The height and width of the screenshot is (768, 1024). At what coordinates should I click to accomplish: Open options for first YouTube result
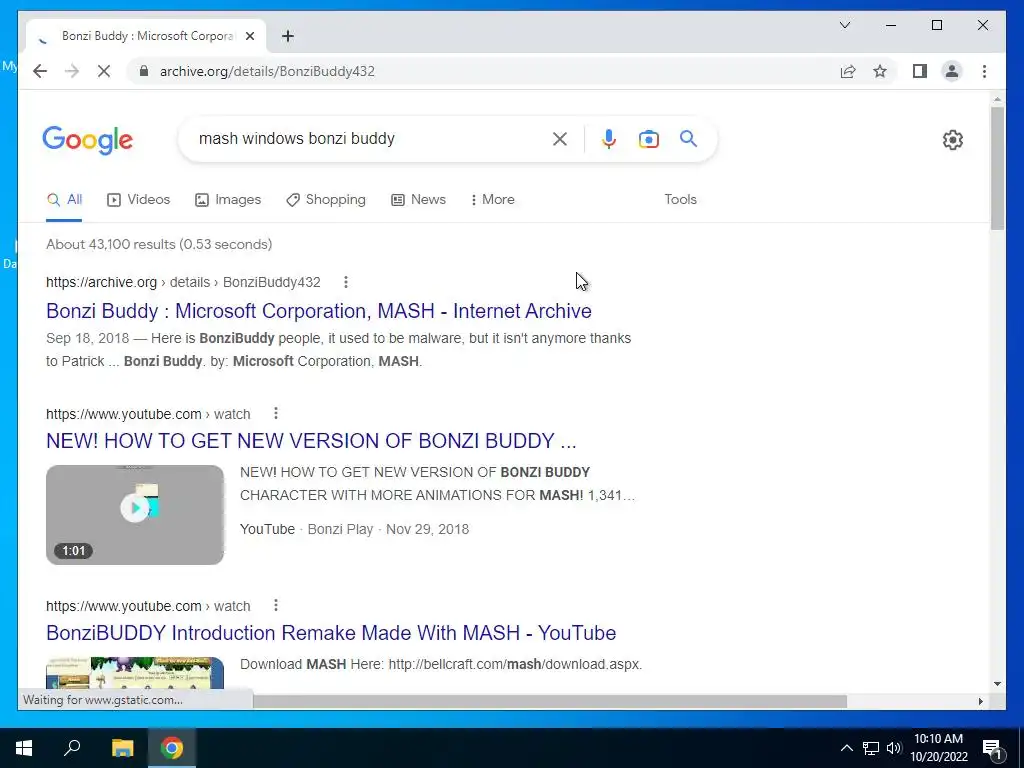pyautogui.click(x=276, y=413)
